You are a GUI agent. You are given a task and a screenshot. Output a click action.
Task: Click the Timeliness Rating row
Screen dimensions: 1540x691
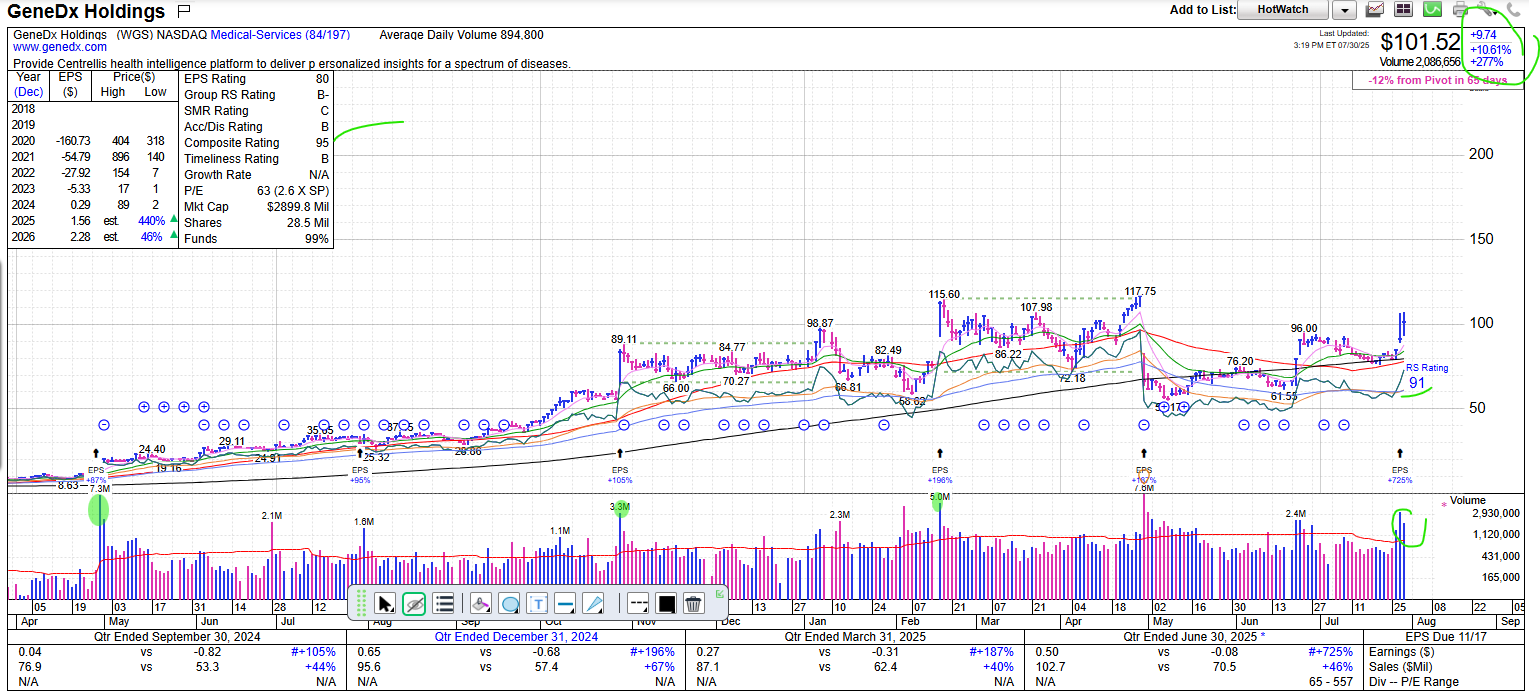[256, 159]
